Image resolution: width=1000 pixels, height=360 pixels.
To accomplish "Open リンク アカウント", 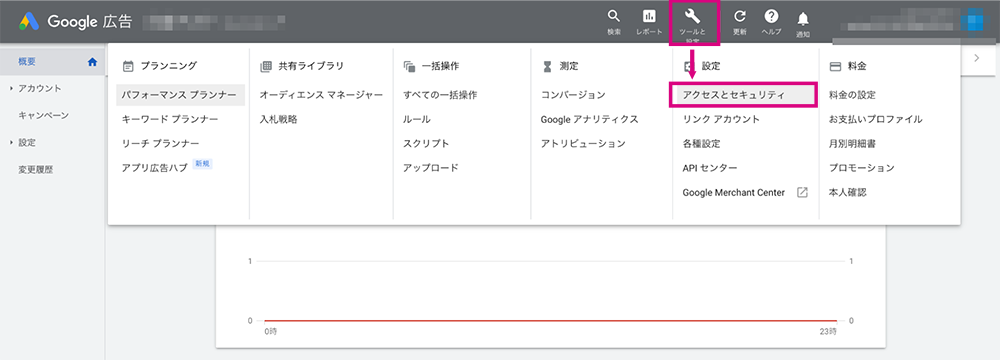I will coord(721,119).
